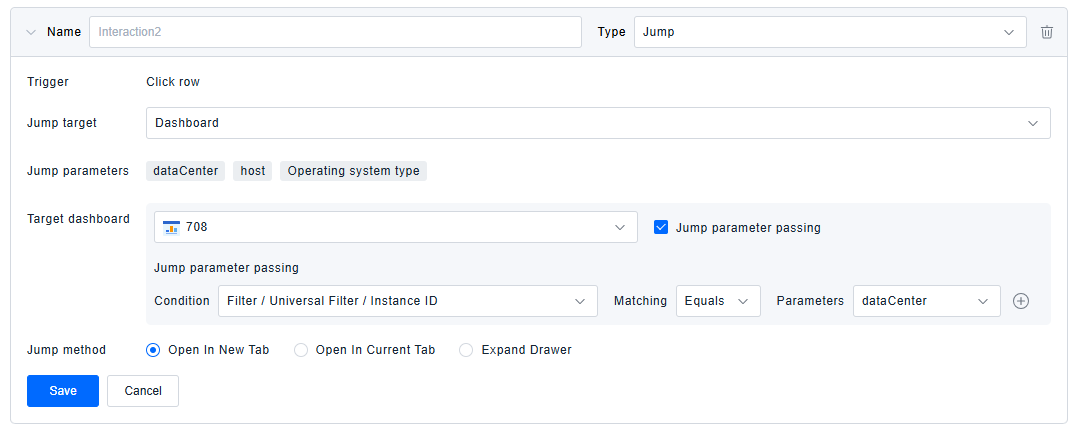
Task: Click the Name input field
Action: (x=335, y=32)
